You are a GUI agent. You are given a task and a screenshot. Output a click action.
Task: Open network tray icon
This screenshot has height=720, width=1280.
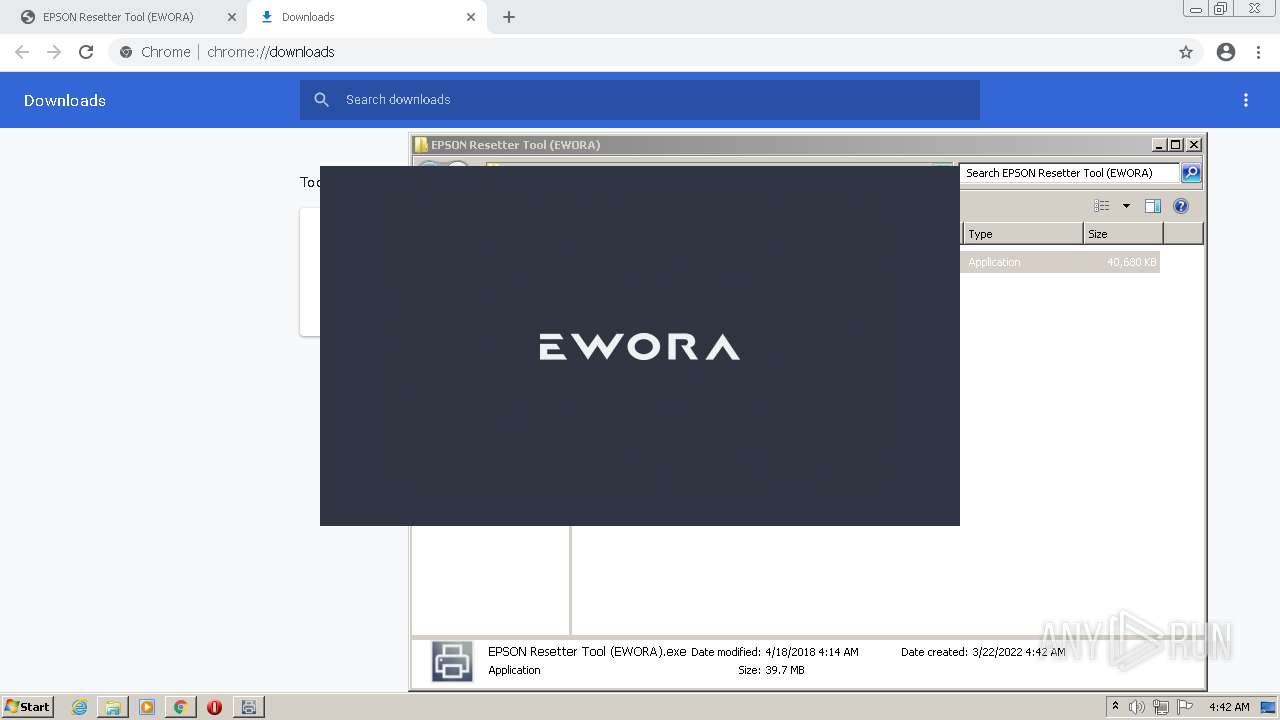(x=1161, y=707)
